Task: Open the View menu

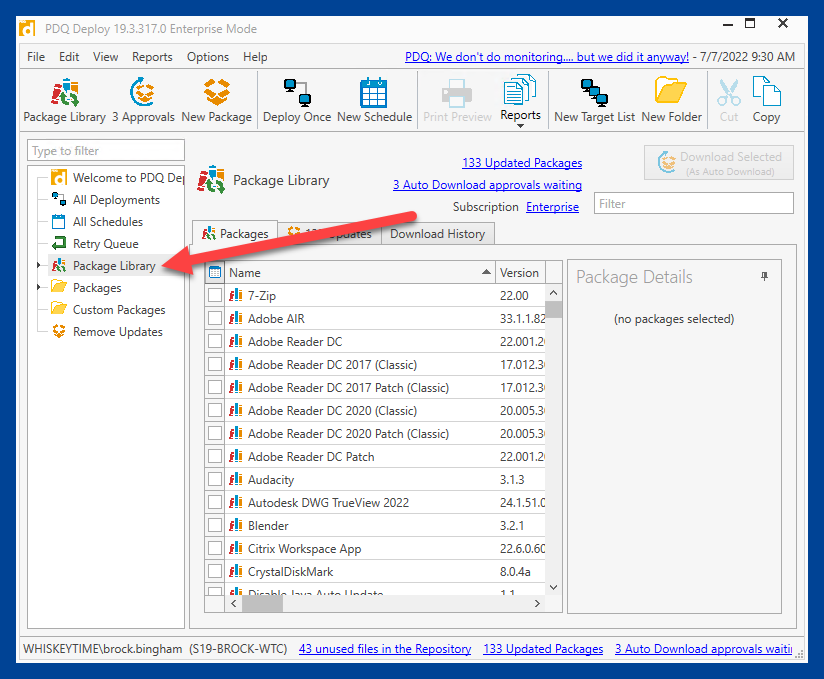Action: pos(105,57)
